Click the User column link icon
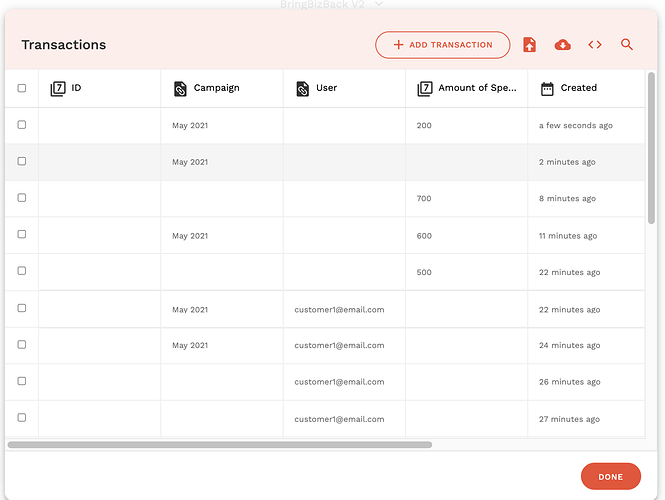Image resolution: width=665 pixels, height=500 pixels. pos(302,89)
